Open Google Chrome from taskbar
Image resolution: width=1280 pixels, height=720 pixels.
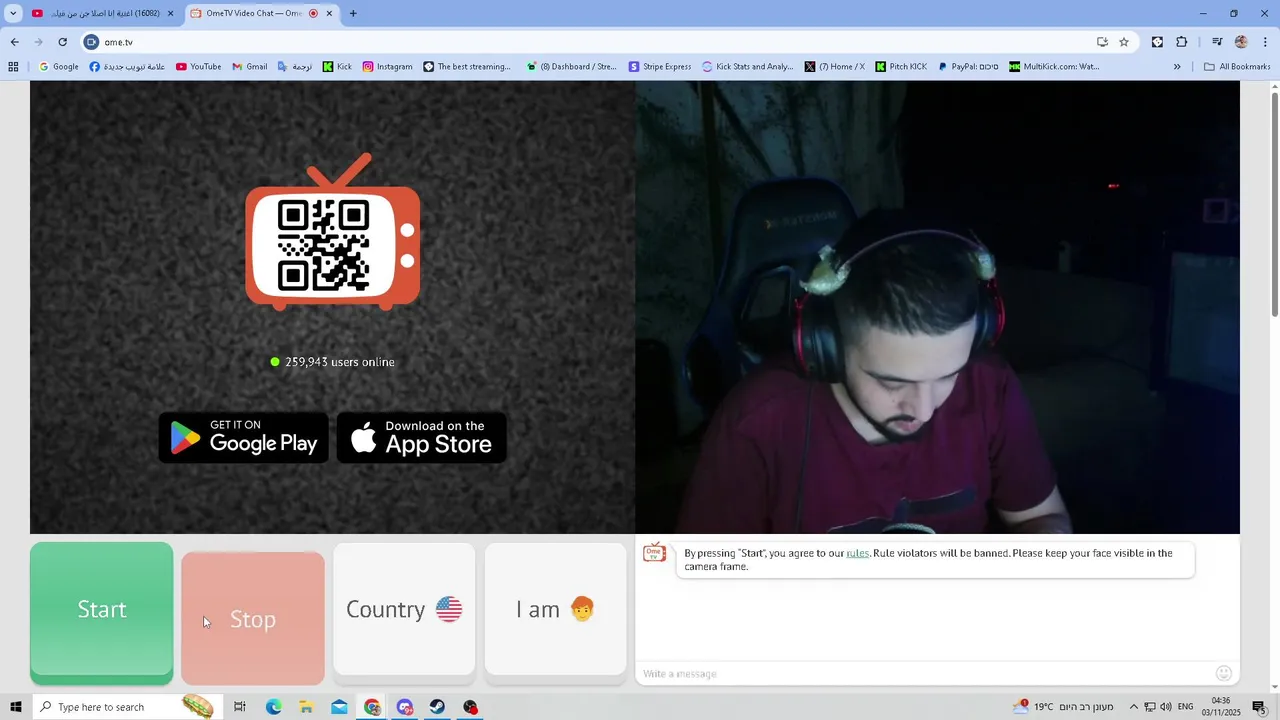(x=372, y=707)
